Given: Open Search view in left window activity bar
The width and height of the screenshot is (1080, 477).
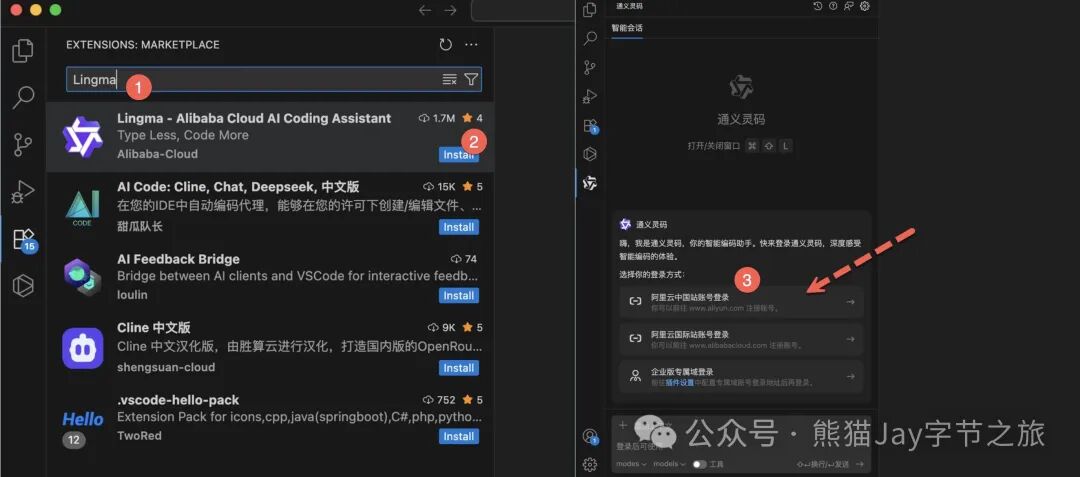Looking at the screenshot, I should (x=23, y=98).
